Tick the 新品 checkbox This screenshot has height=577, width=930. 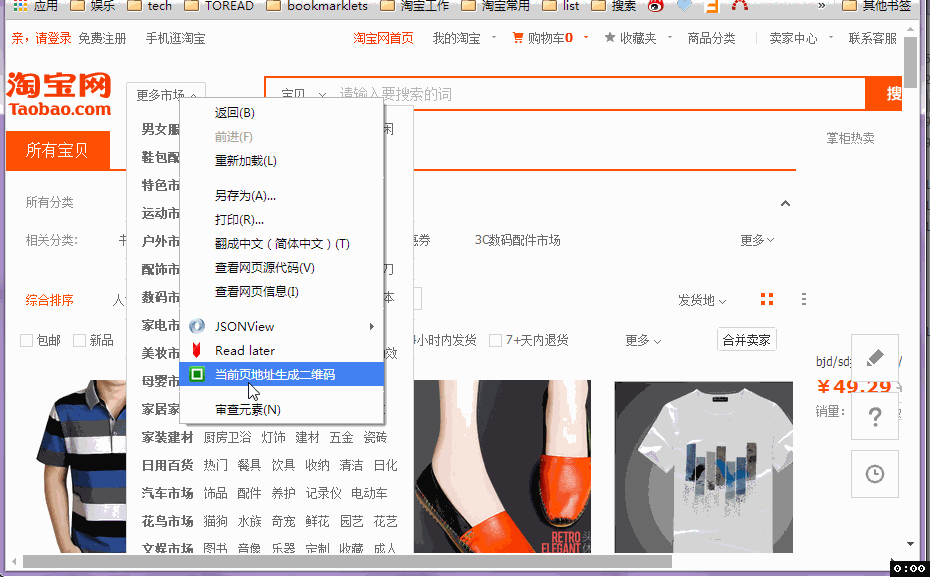(x=79, y=341)
